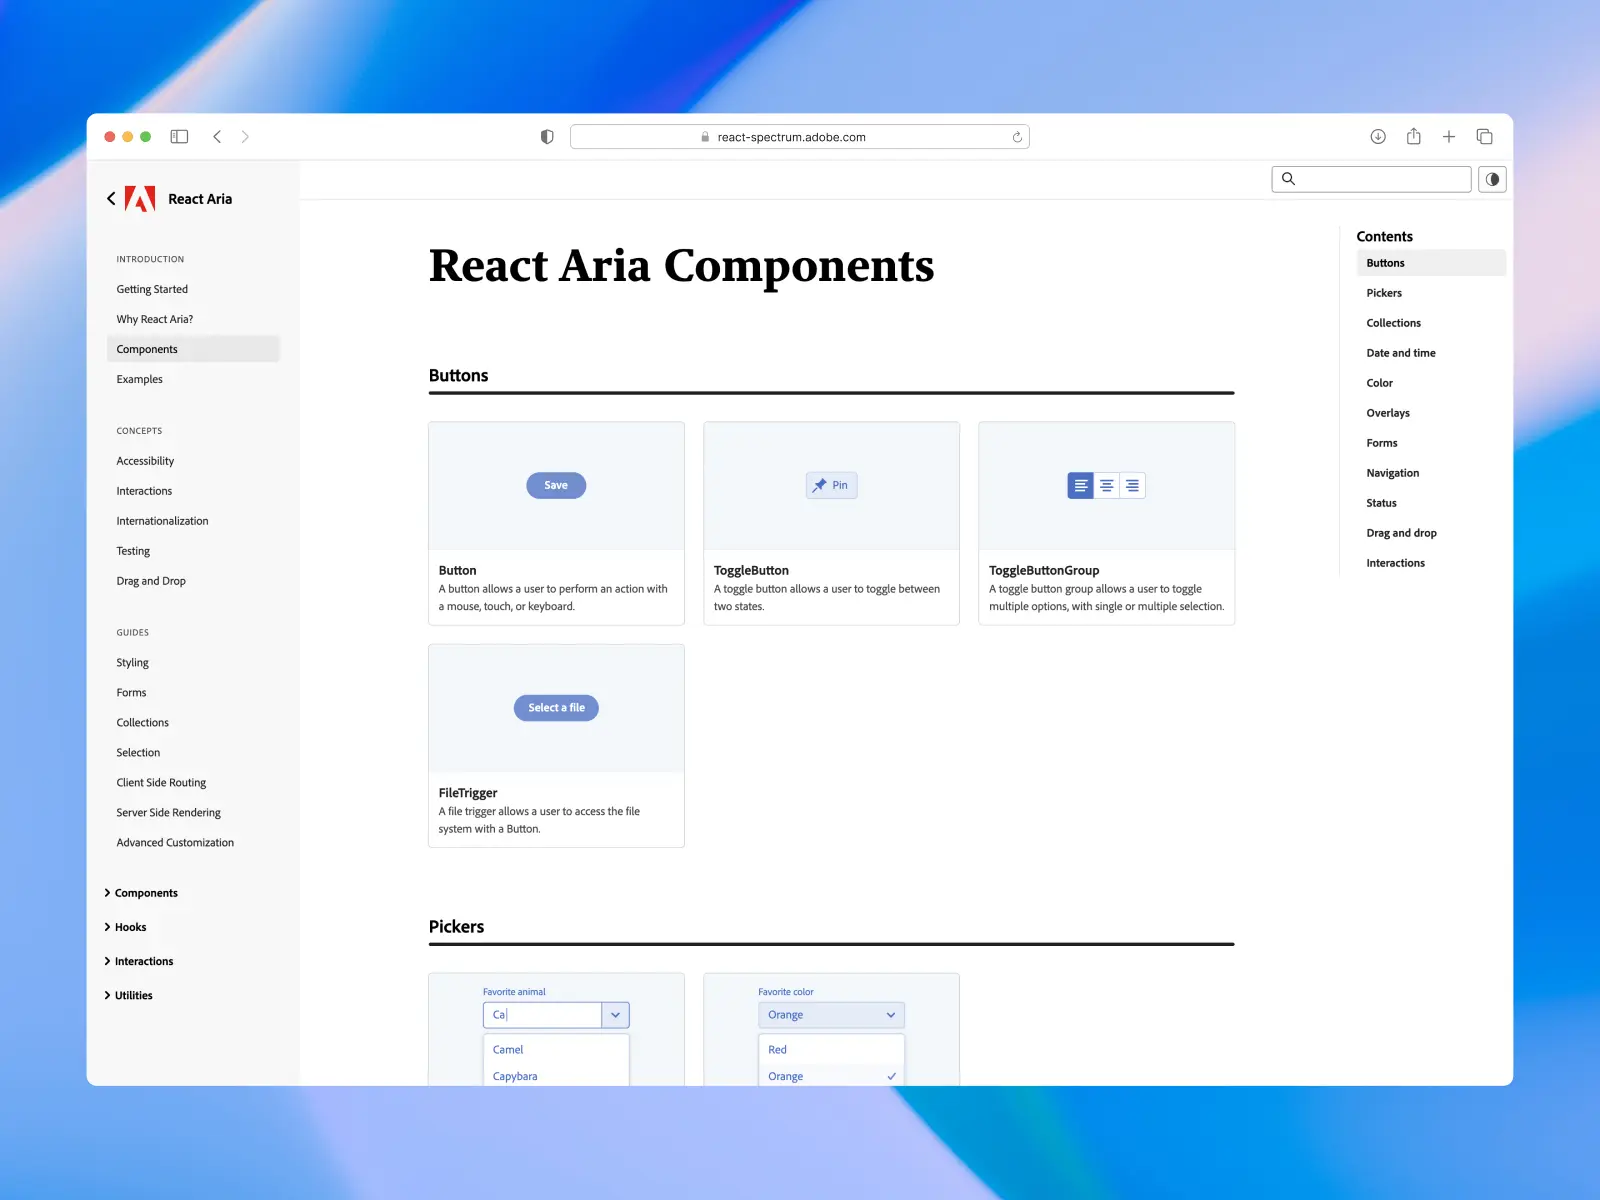Jump to Drag and drop in Contents
This screenshot has height=1200, width=1600.
1401,533
